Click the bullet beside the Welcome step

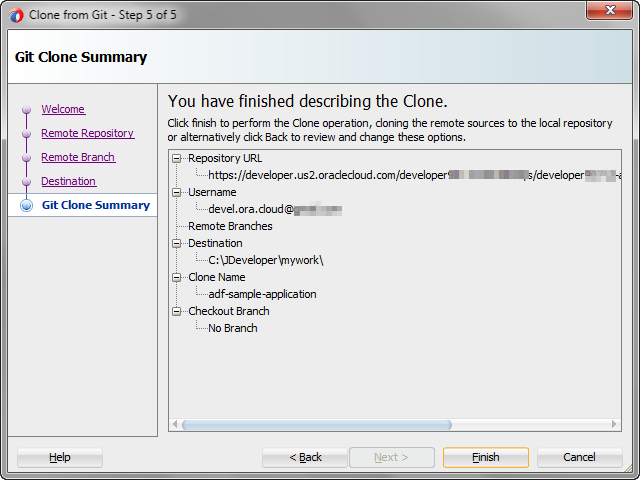26,110
